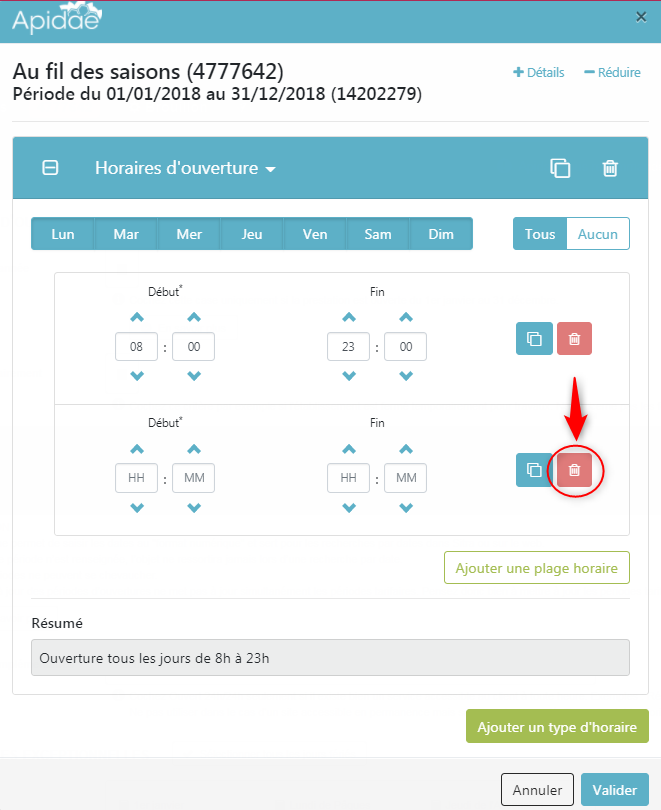Viewport: 661px width, 810px height.
Task: Toggle the Dim day button
Action: 441,234
